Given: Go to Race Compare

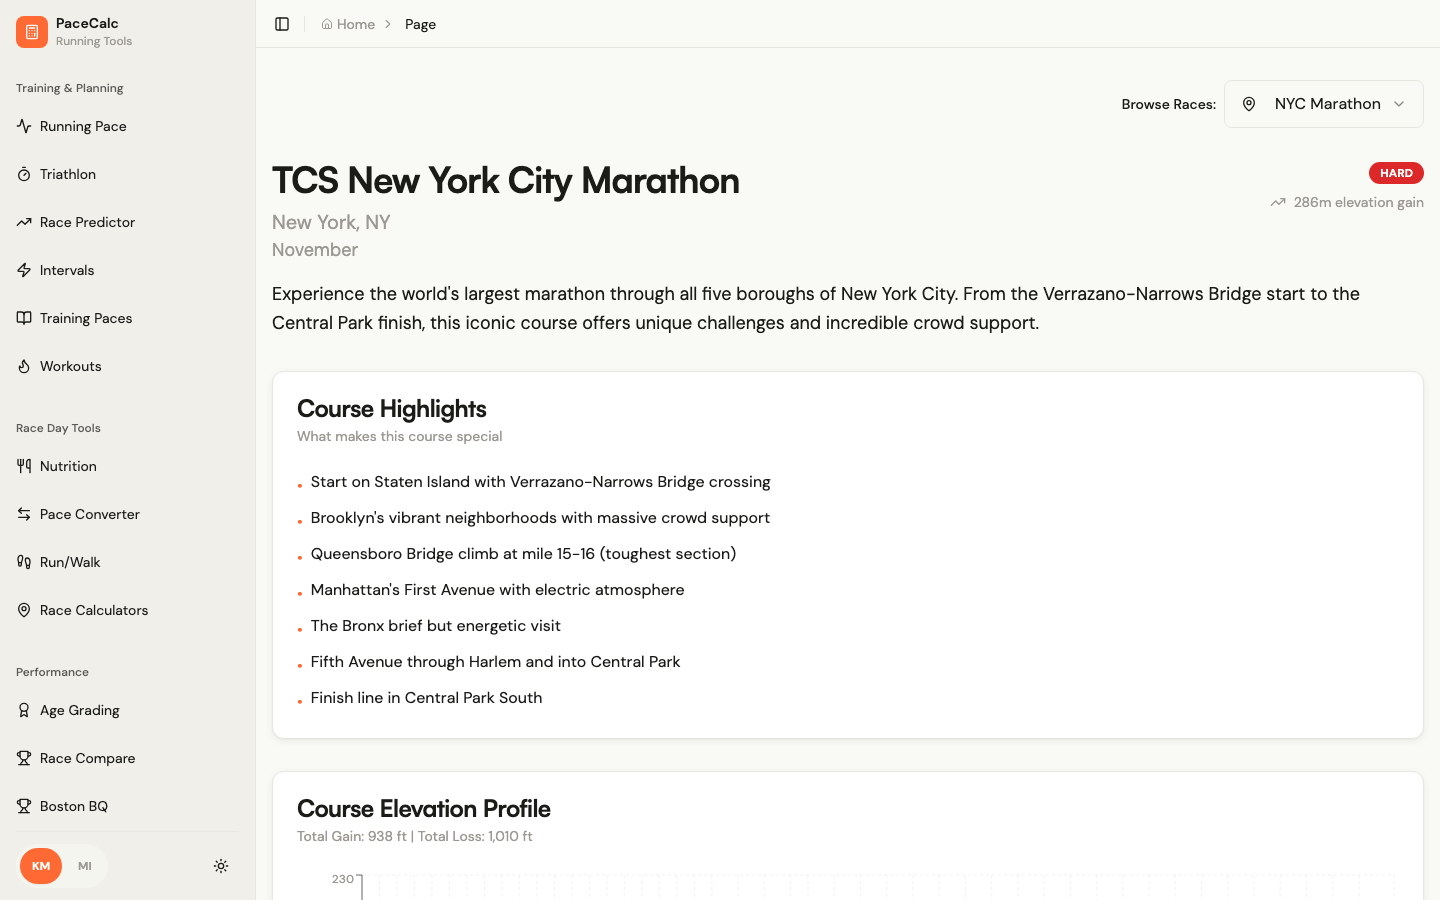Looking at the screenshot, I should pos(127,758).
